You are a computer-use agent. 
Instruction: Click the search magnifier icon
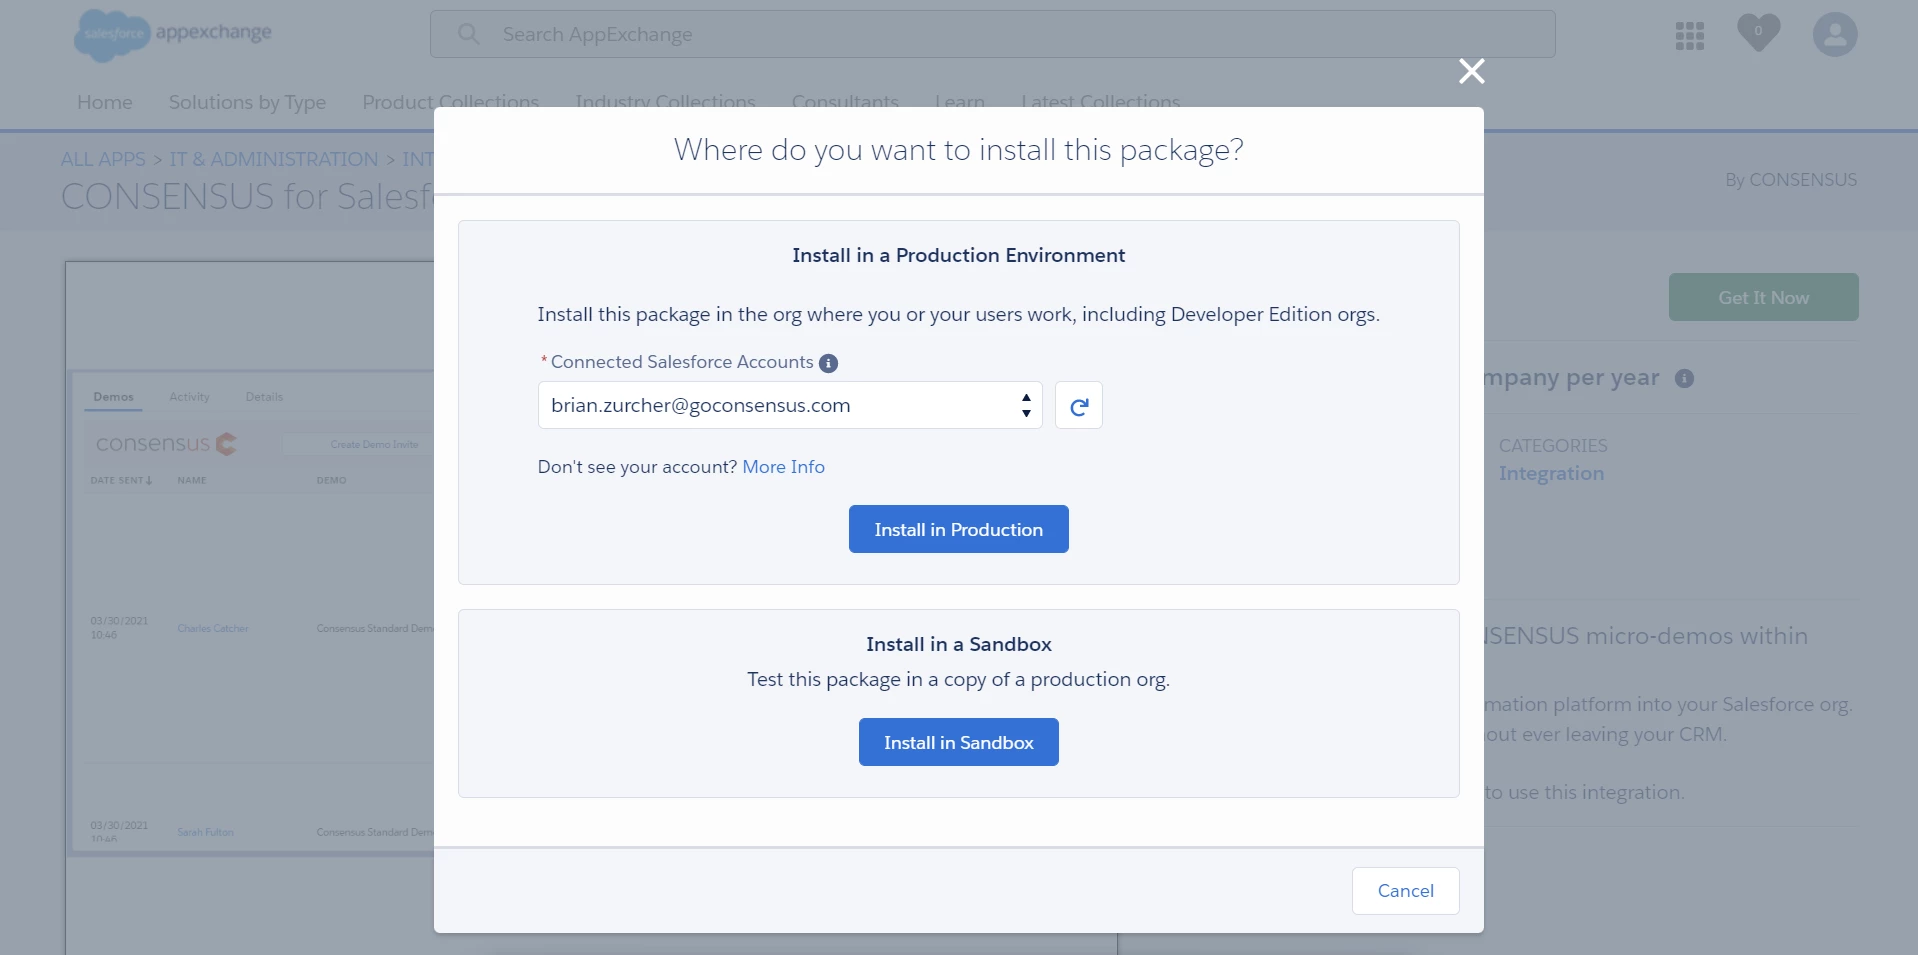click(468, 34)
